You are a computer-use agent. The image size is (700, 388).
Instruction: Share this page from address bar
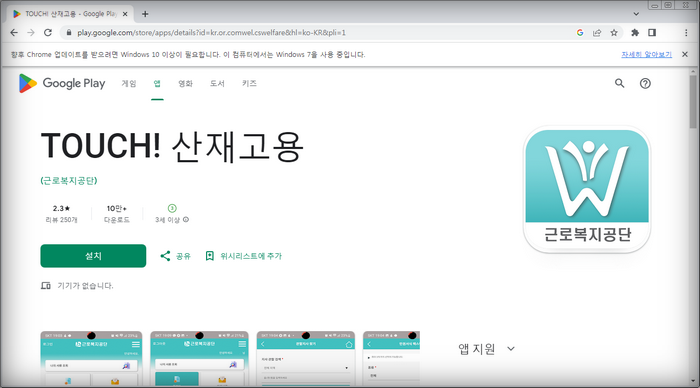pos(597,33)
